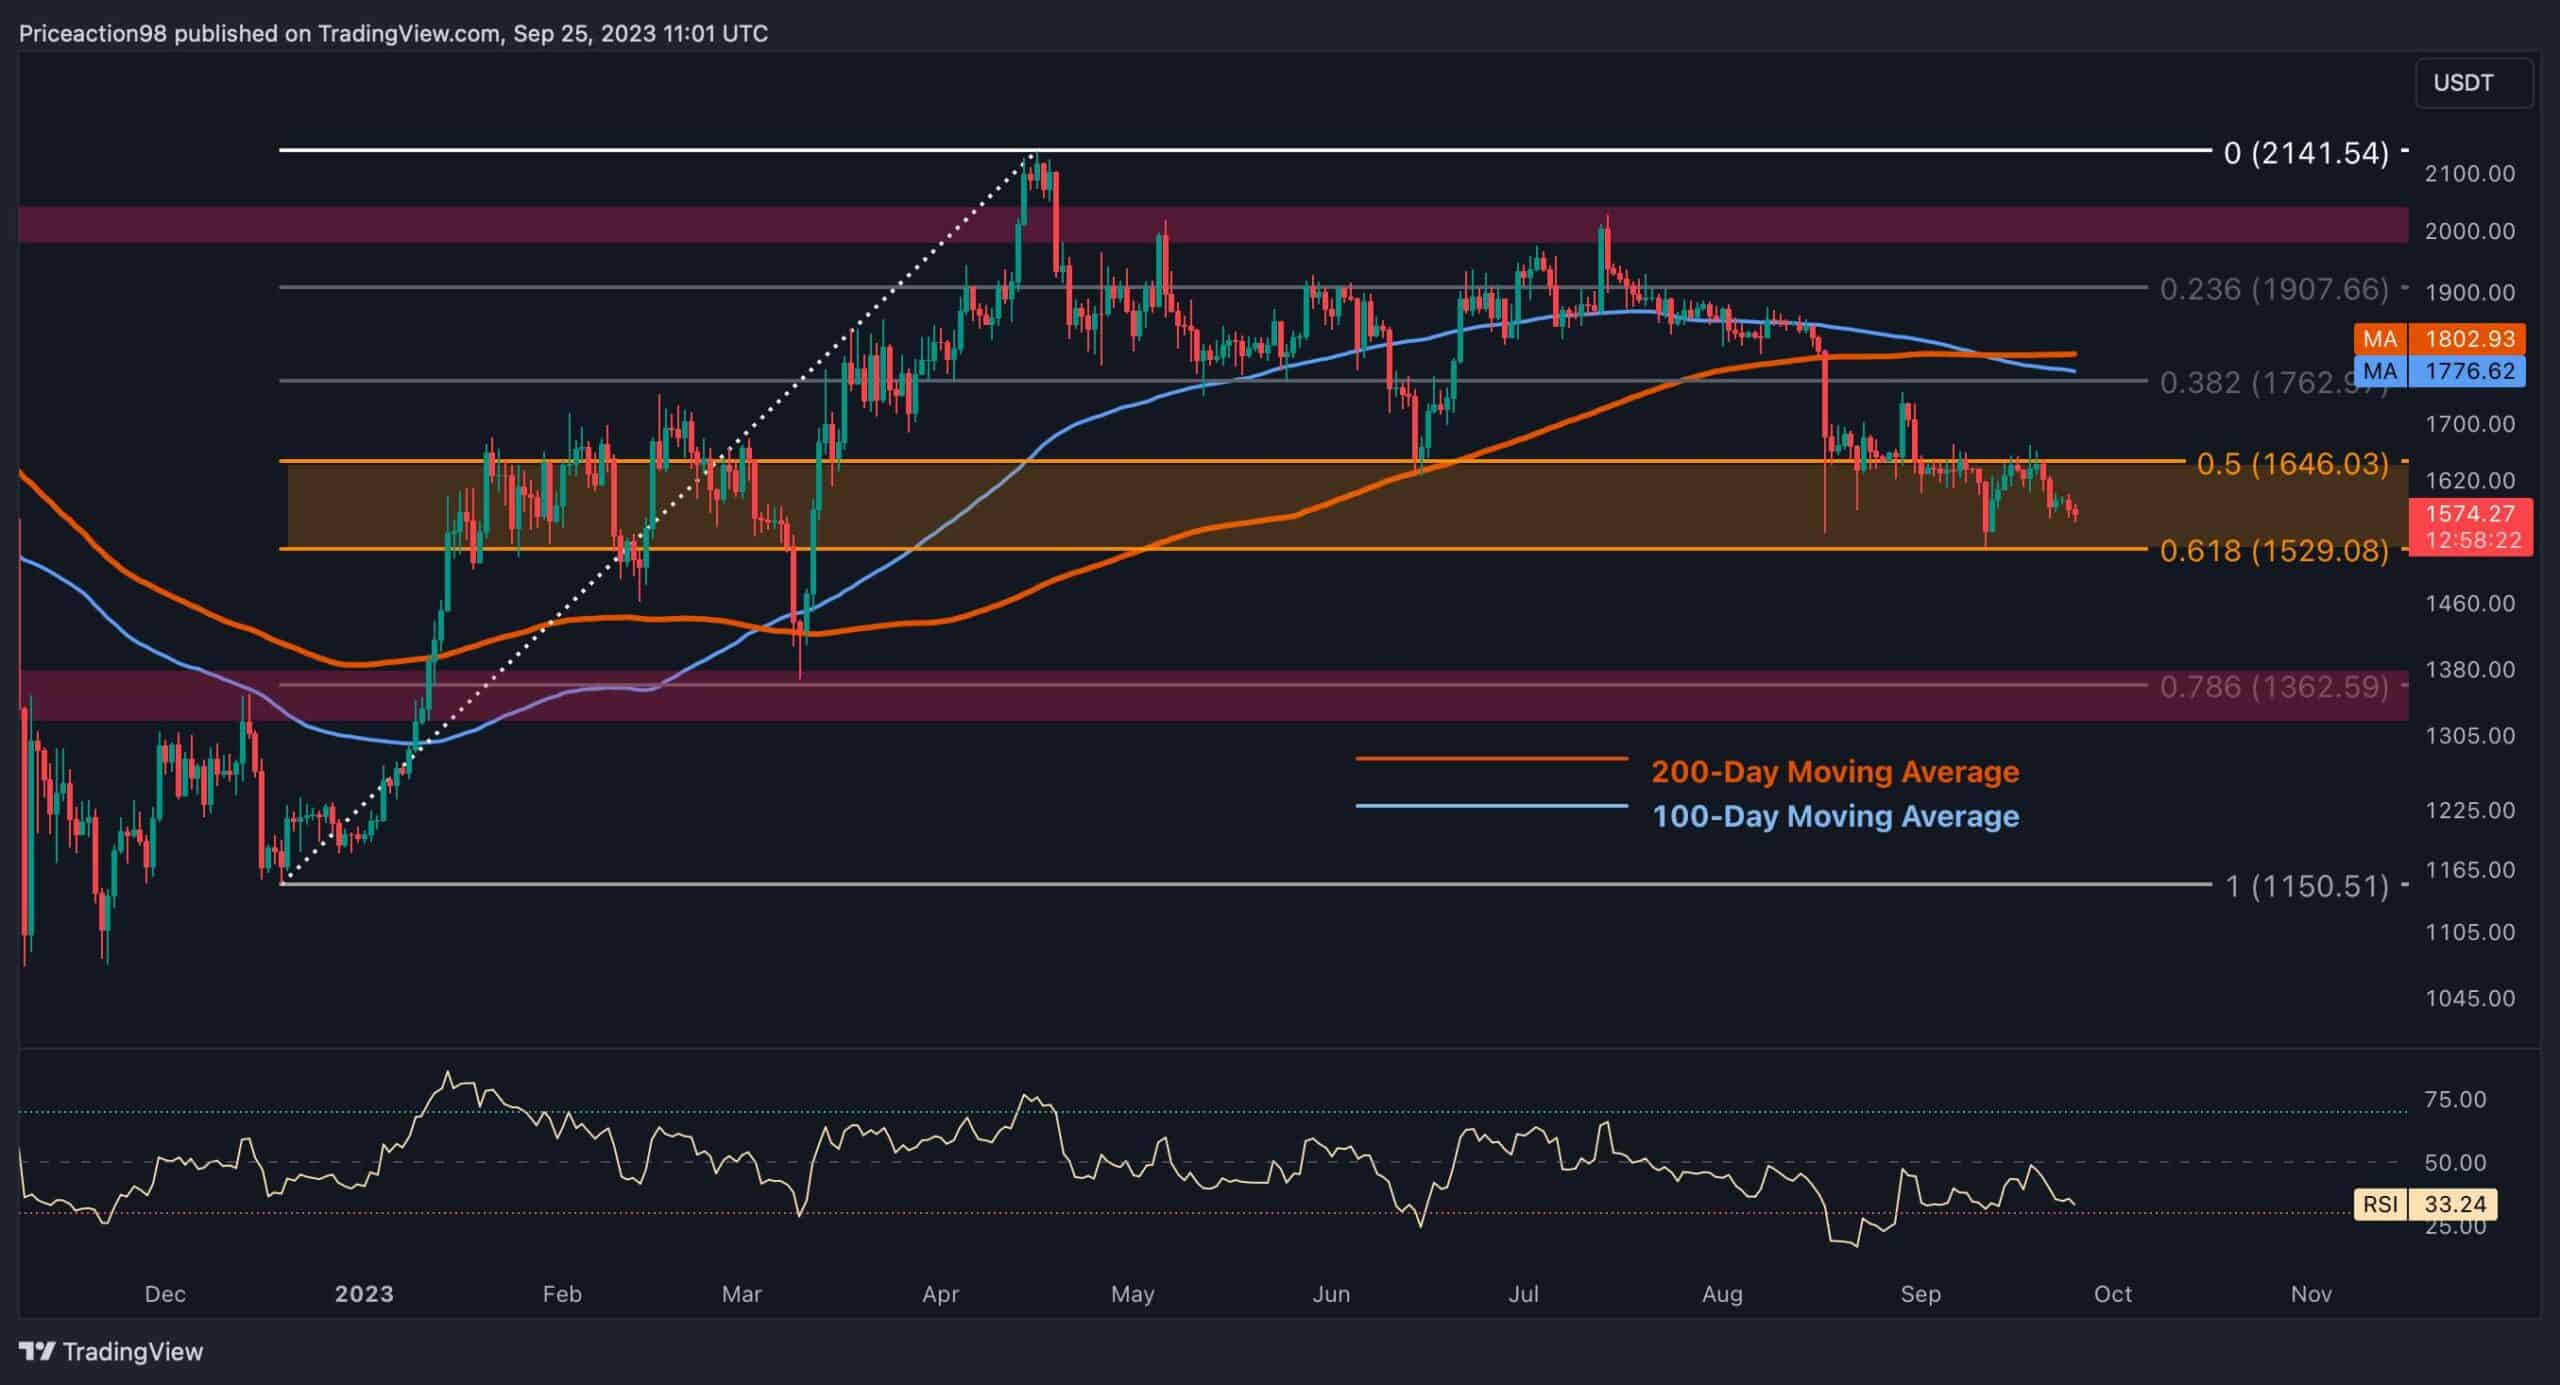Click the 100-Day Moving Average legend text
Screen dimensions: 2560x1385
pyautogui.click(x=1835, y=817)
